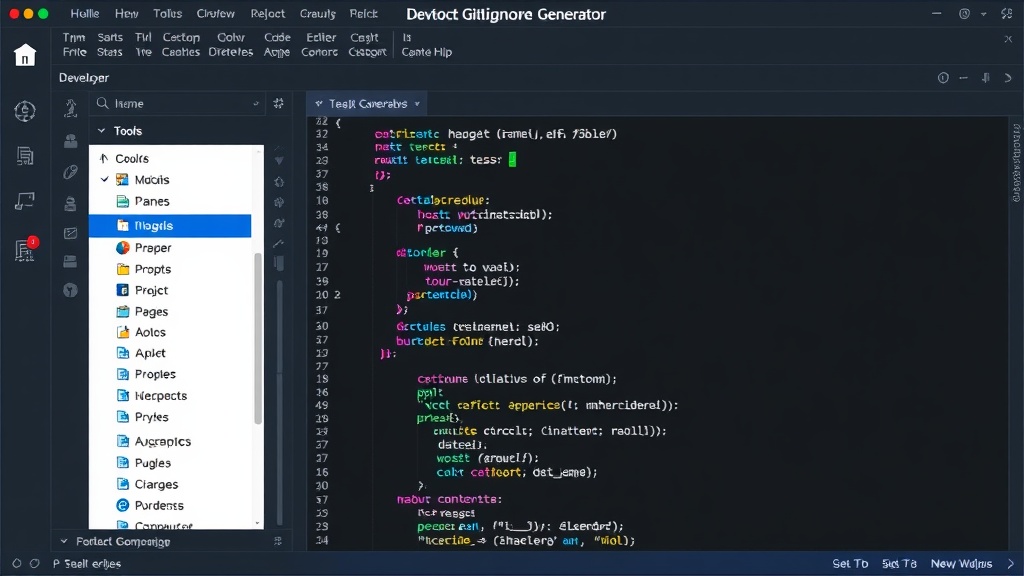Click the refresh icon in the status bar
This screenshot has width=1024, height=576.
[35, 563]
